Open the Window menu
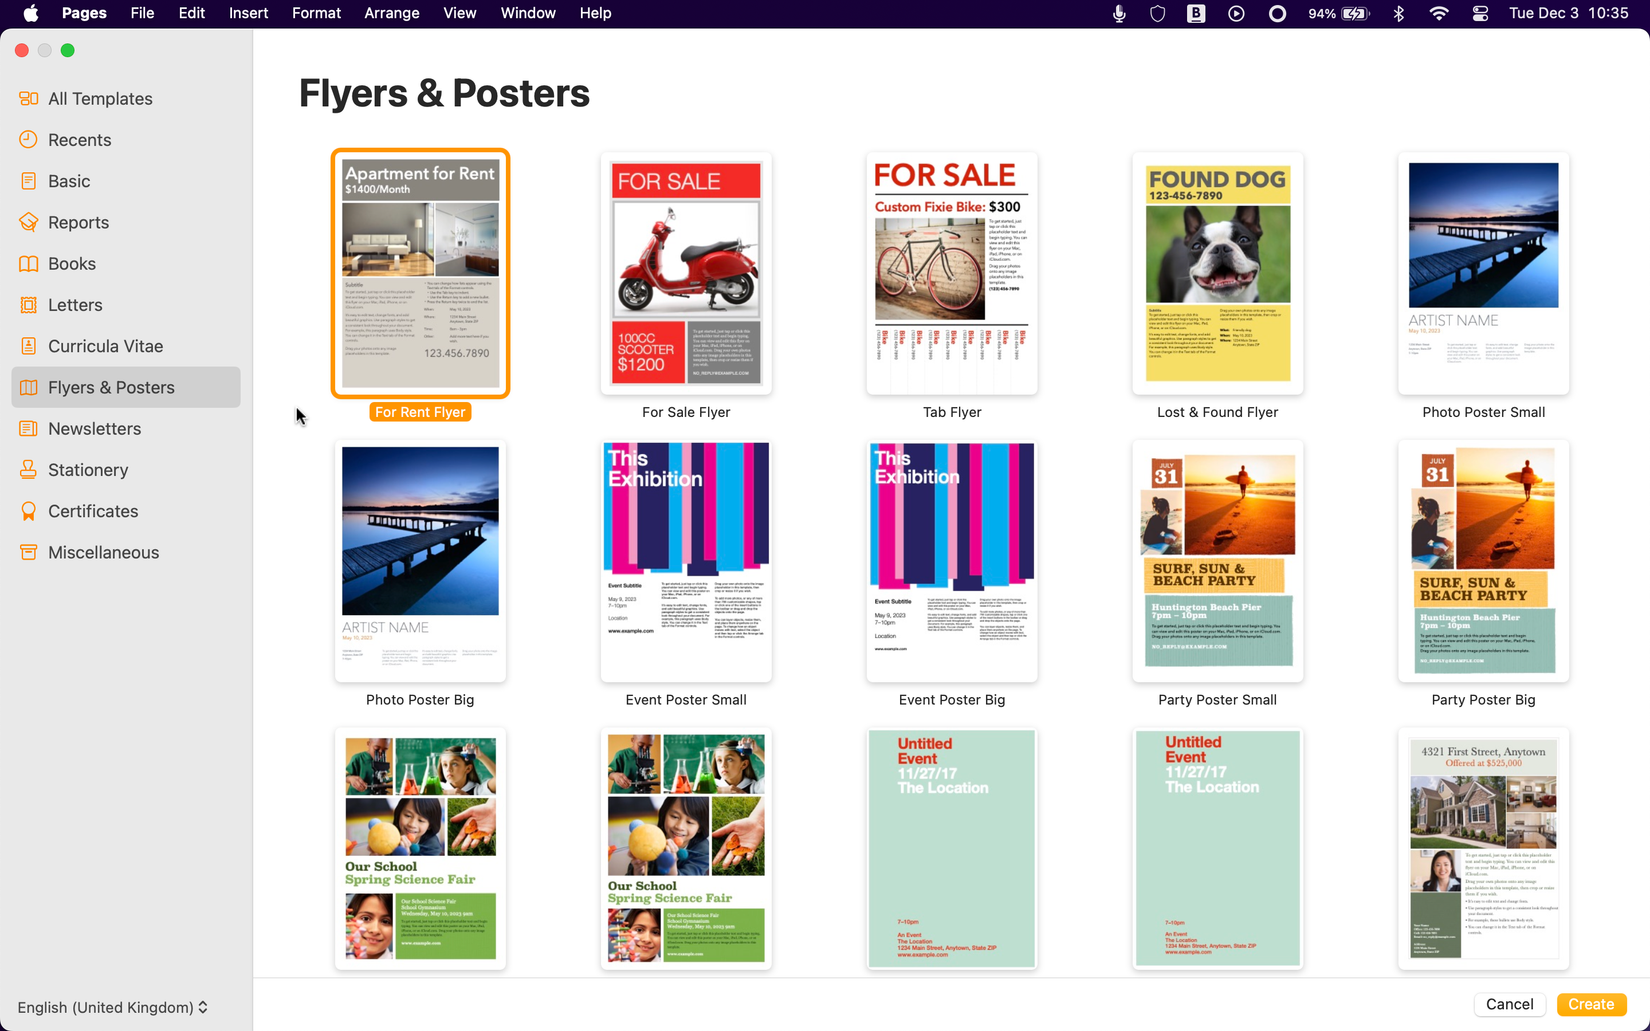Screen dimensions: 1650x1031 tap(528, 13)
